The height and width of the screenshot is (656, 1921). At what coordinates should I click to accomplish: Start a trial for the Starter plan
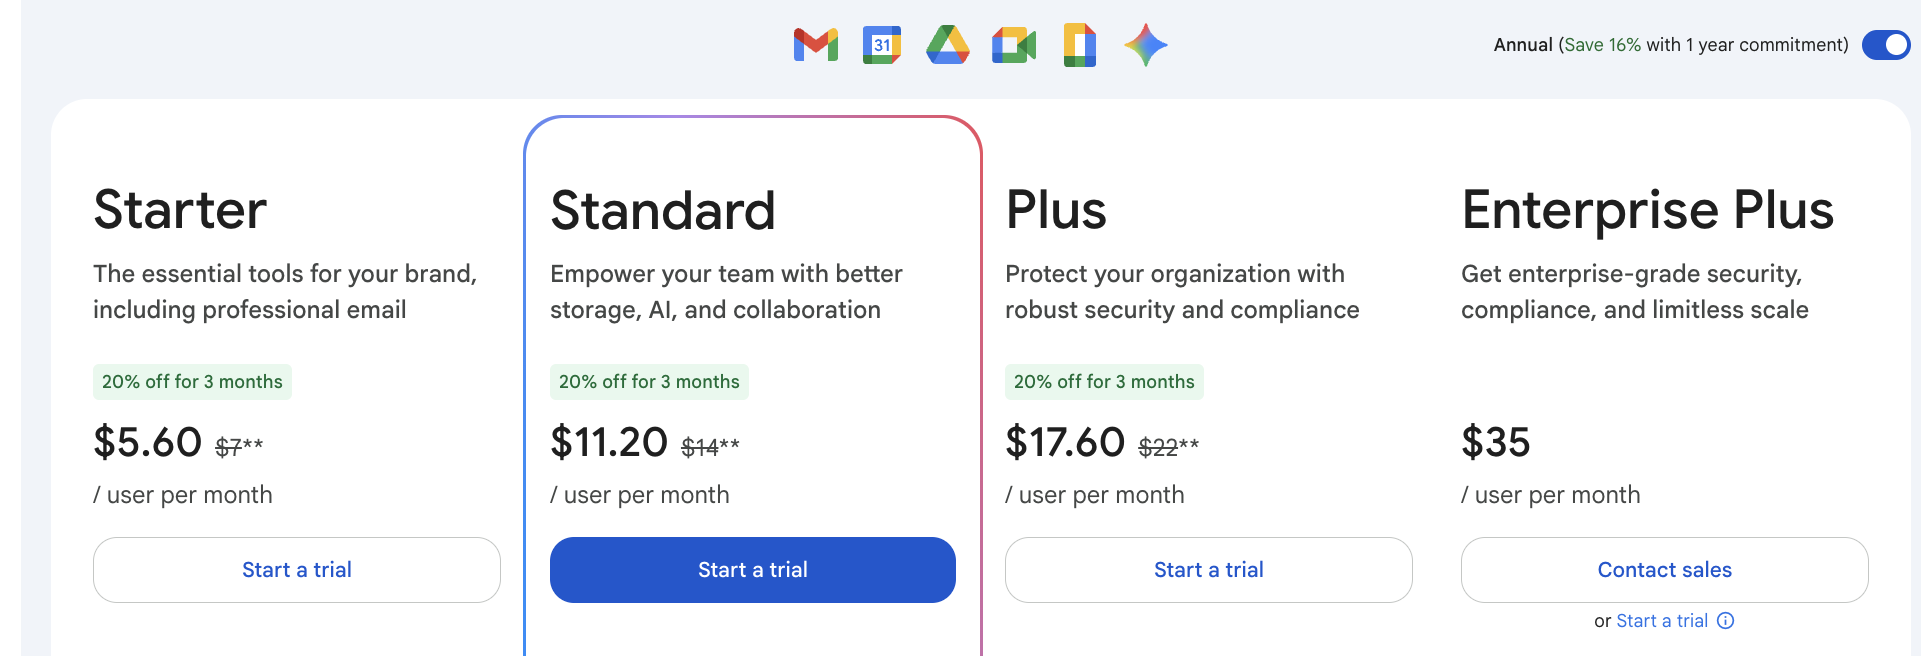[x=296, y=569]
